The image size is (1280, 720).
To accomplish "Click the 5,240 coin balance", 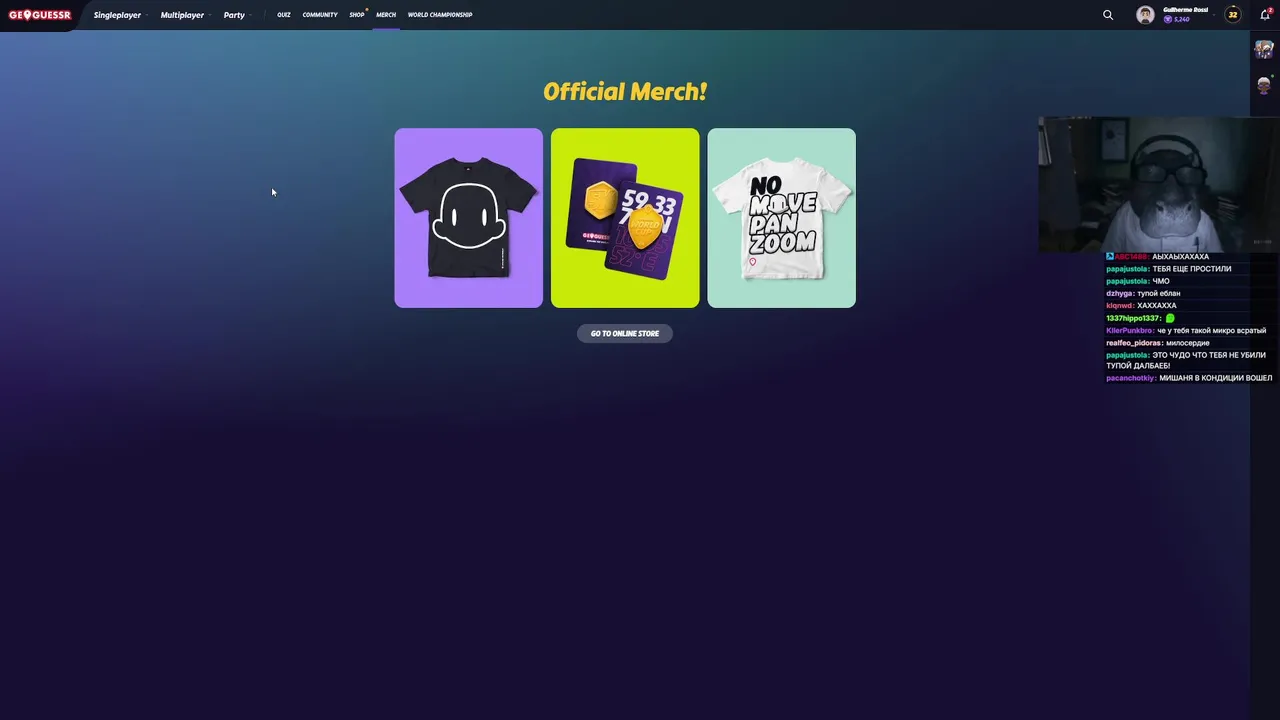I will pyautogui.click(x=1181, y=19).
